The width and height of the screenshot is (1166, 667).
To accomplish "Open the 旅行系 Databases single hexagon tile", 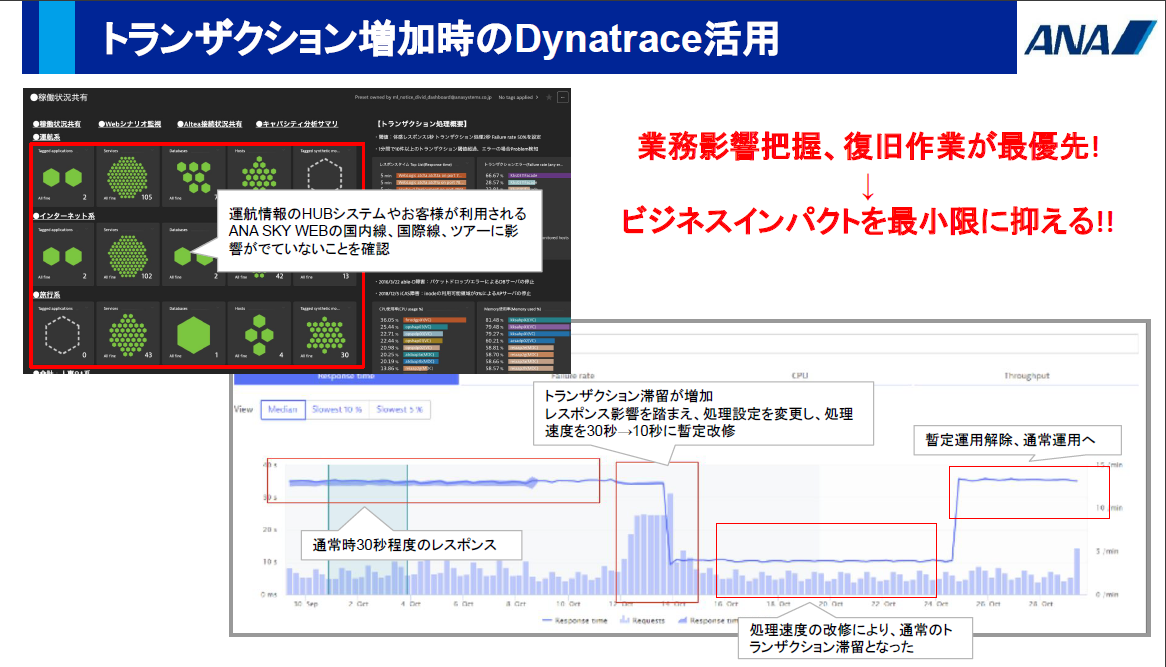I will click(x=193, y=332).
